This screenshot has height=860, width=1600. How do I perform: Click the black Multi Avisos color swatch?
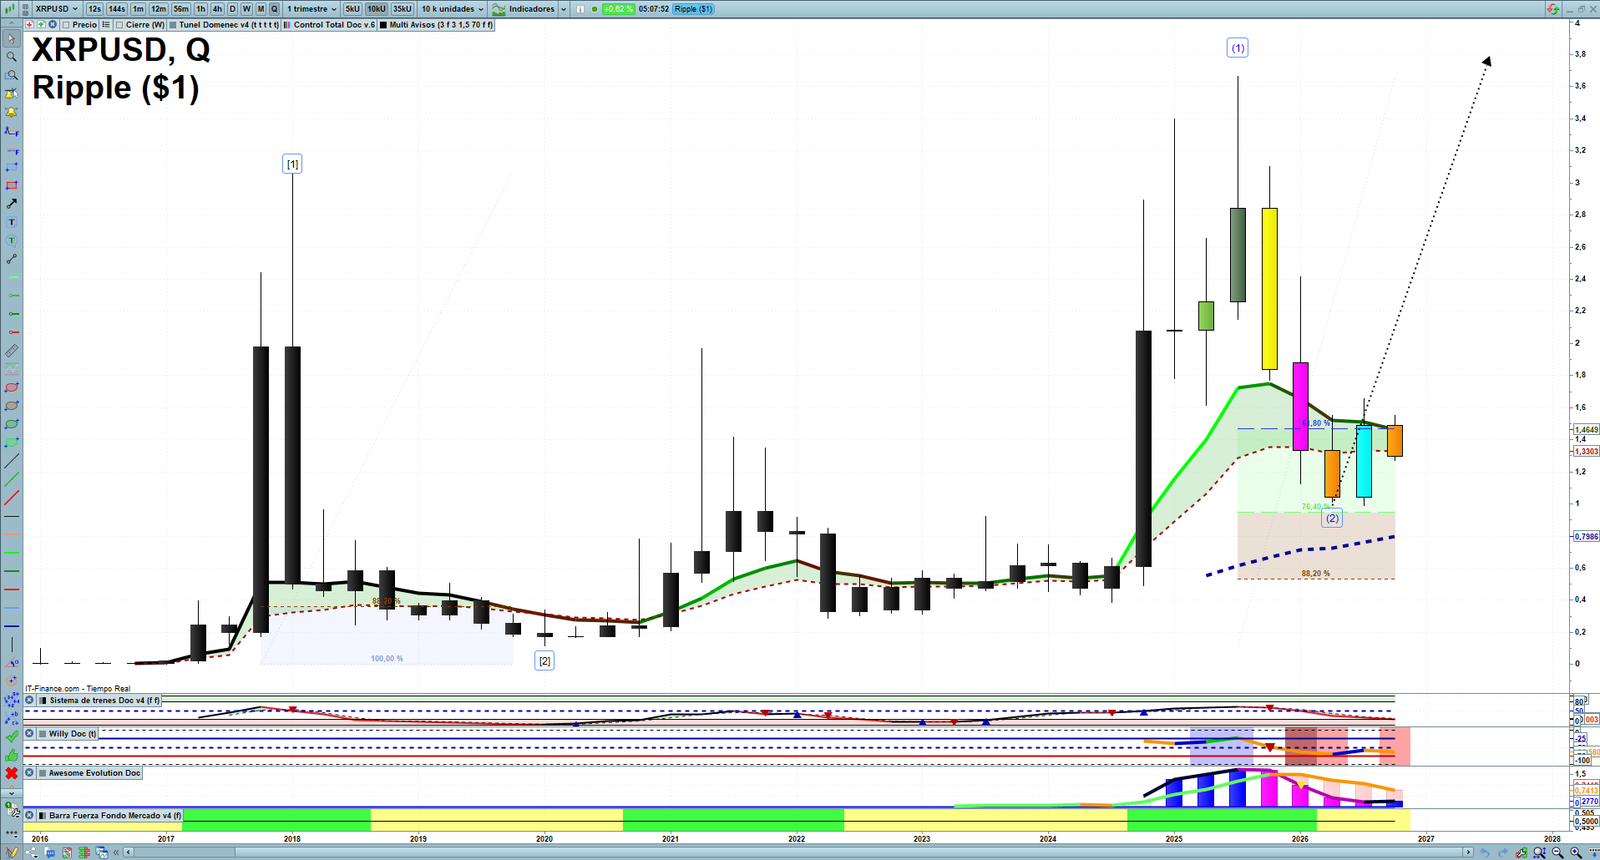point(383,25)
